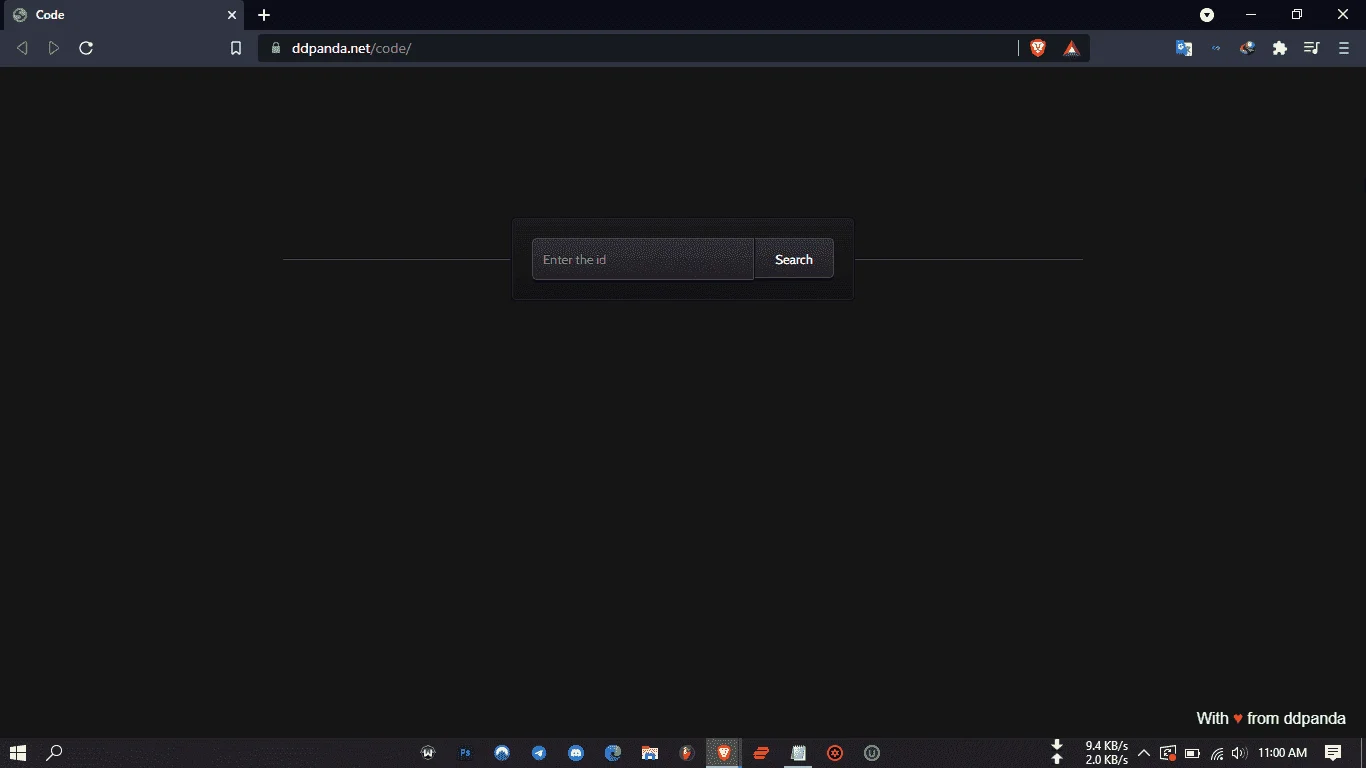The image size is (1366, 768).
Task: Show hidden system tray icons
Action: click(x=1144, y=753)
